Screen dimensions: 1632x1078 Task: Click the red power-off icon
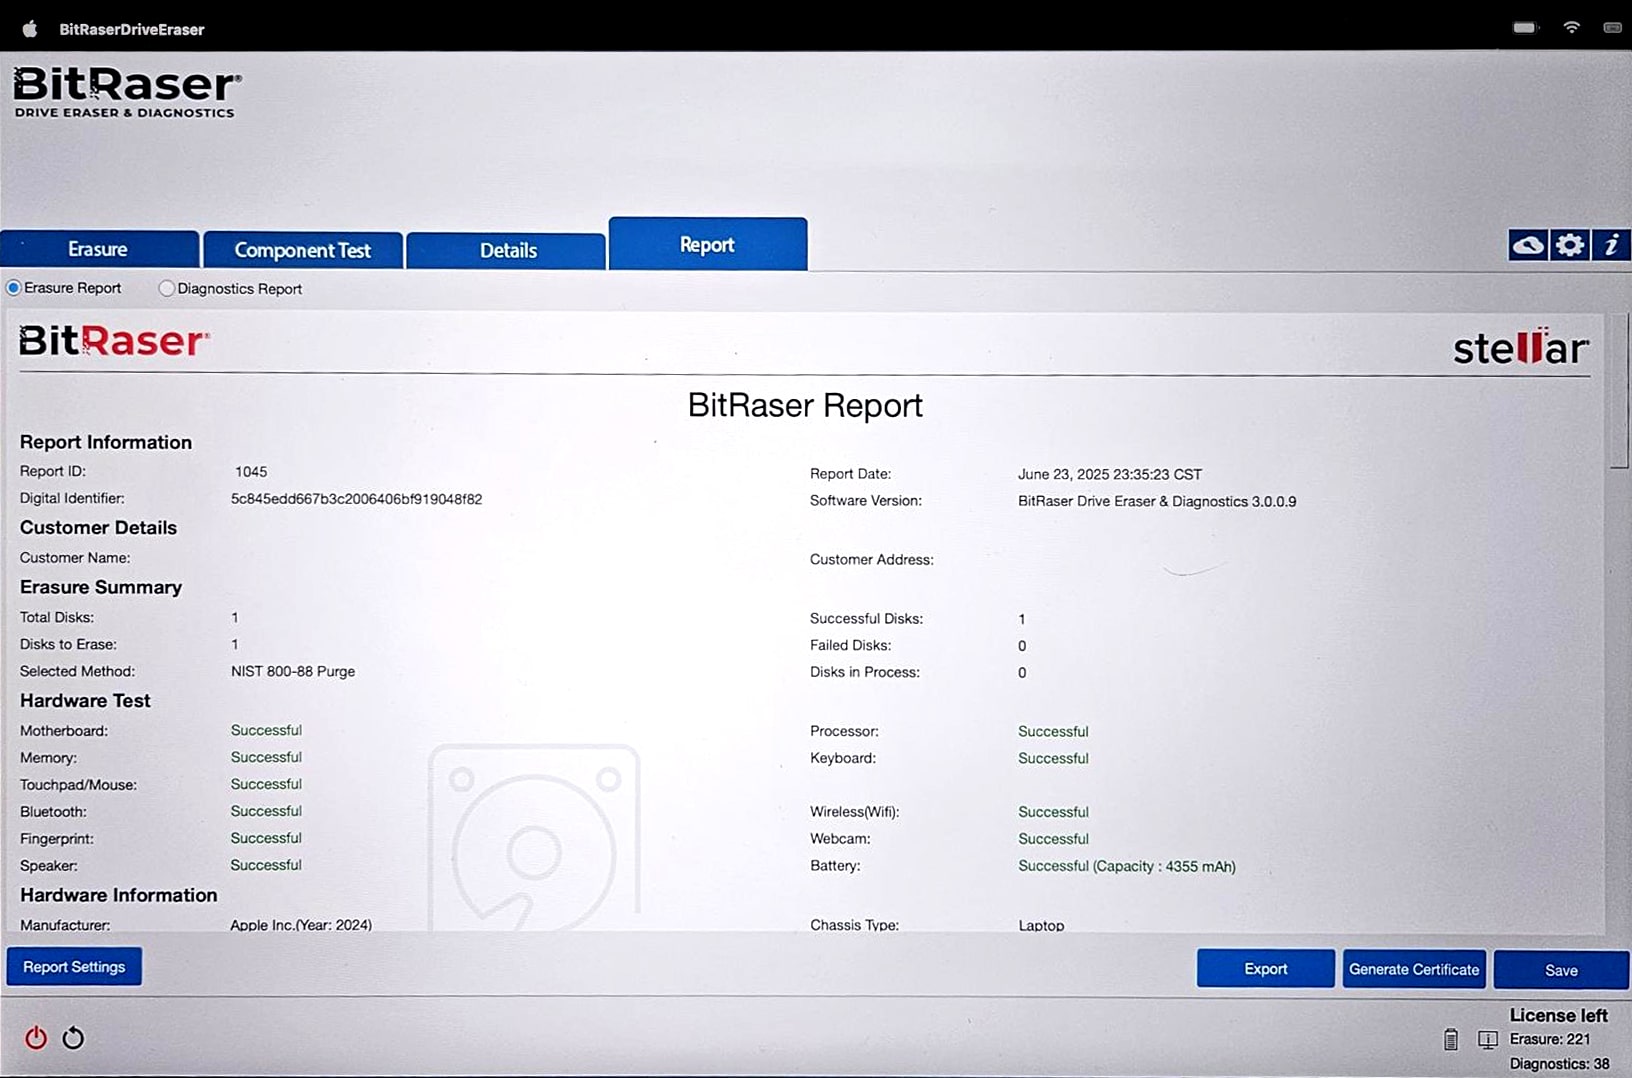click(x=36, y=1038)
